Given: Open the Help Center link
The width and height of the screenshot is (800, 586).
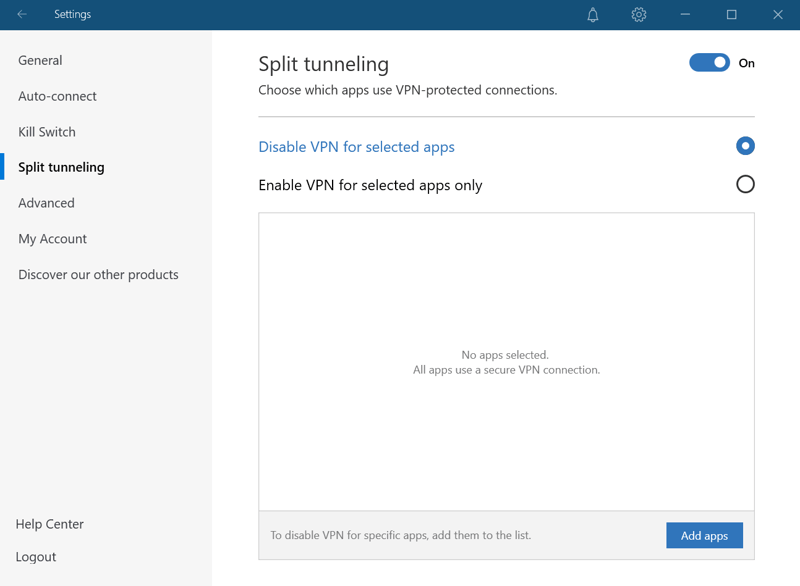Looking at the screenshot, I should [x=49, y=524].
